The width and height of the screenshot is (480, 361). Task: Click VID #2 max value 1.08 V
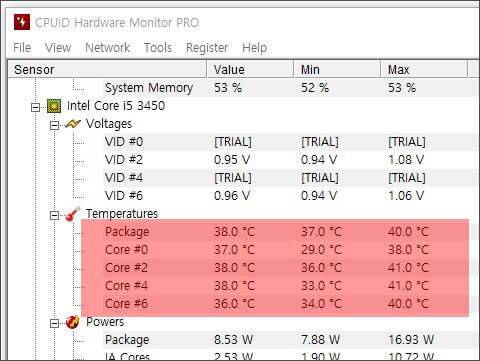tap(406, 160)
